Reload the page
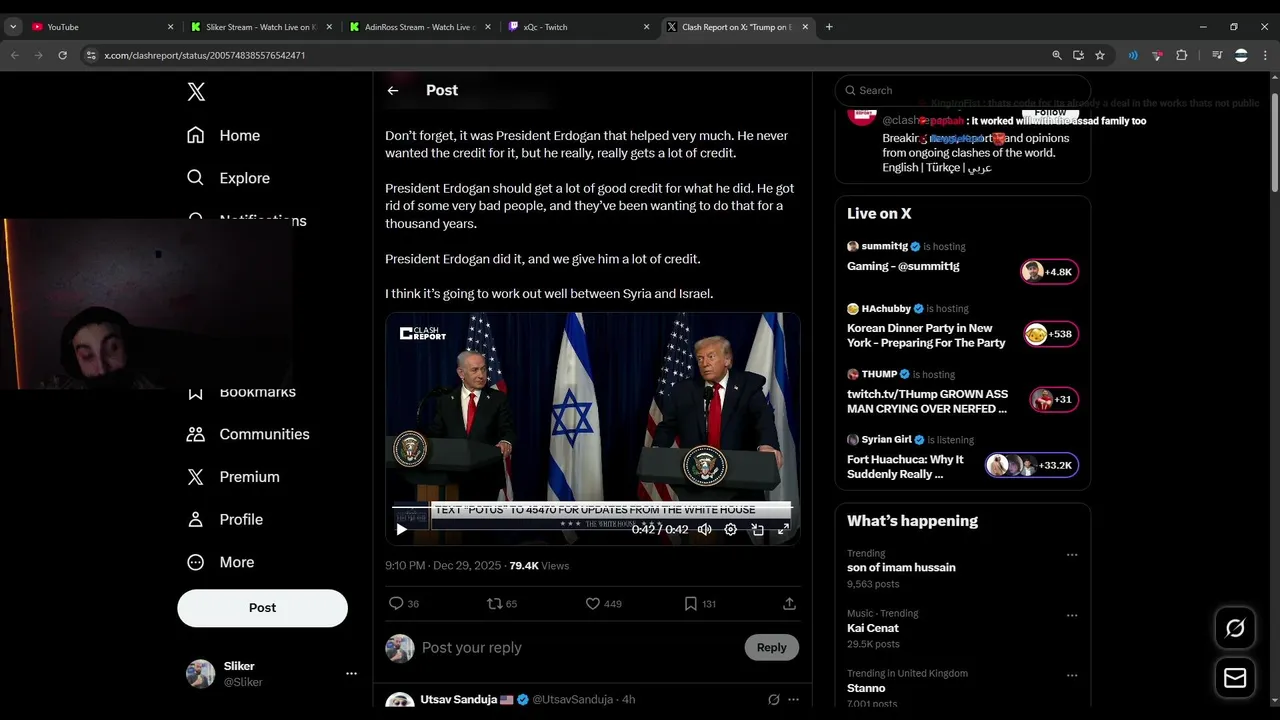The image size is (1280, 720). (x=62, y=55)
